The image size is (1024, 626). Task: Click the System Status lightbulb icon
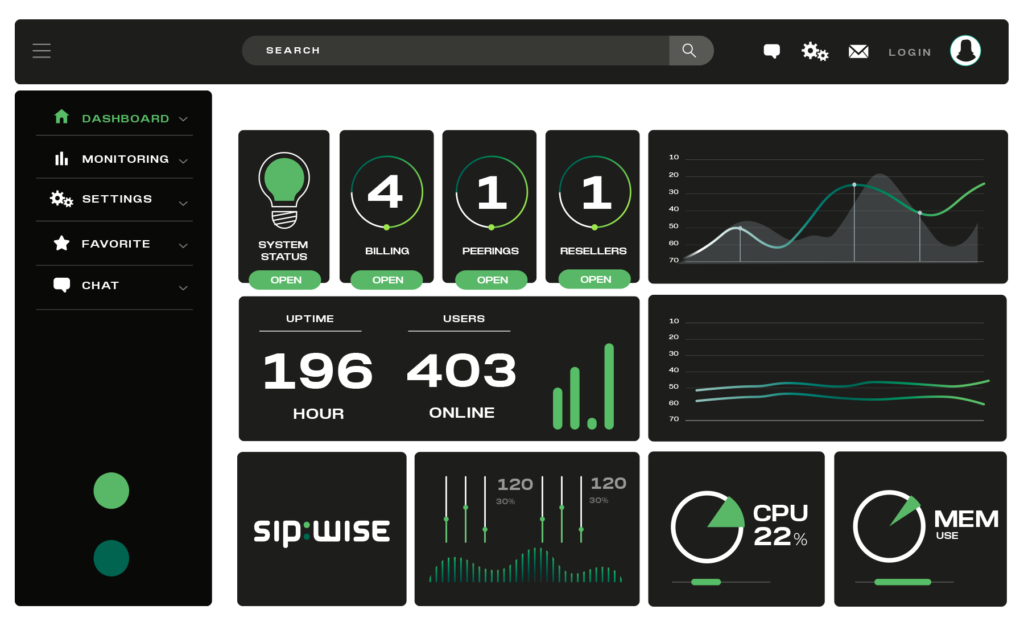284,189
